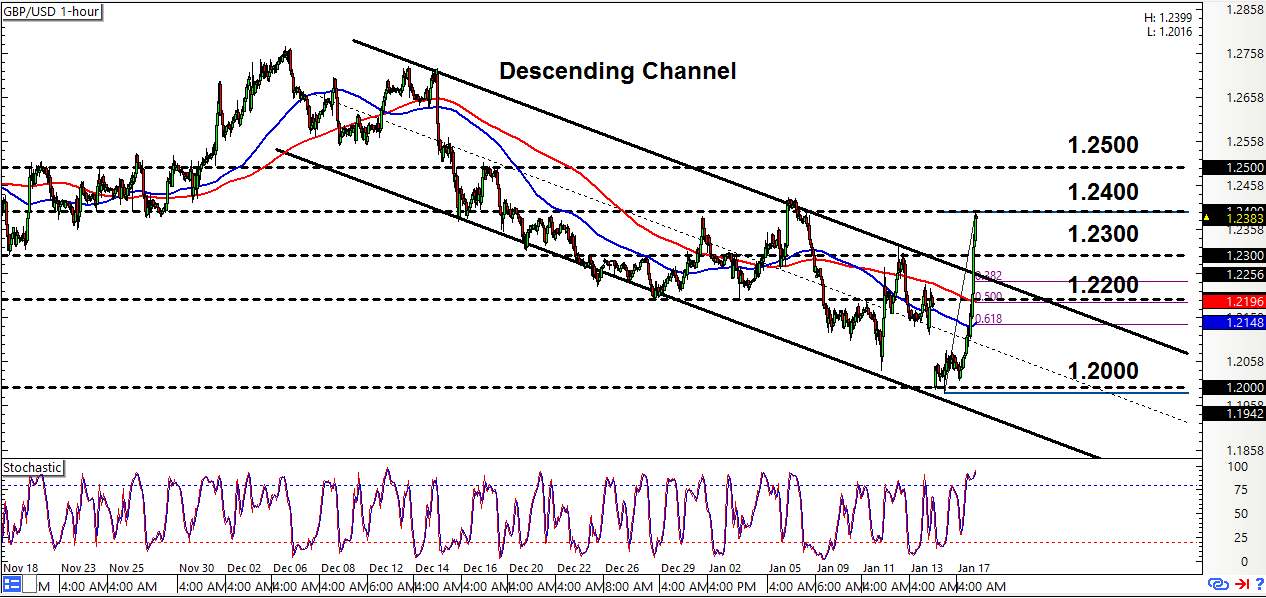Click the Dec 22 date label
Screen dimensions: 1266x598
(x=573, y=568)
